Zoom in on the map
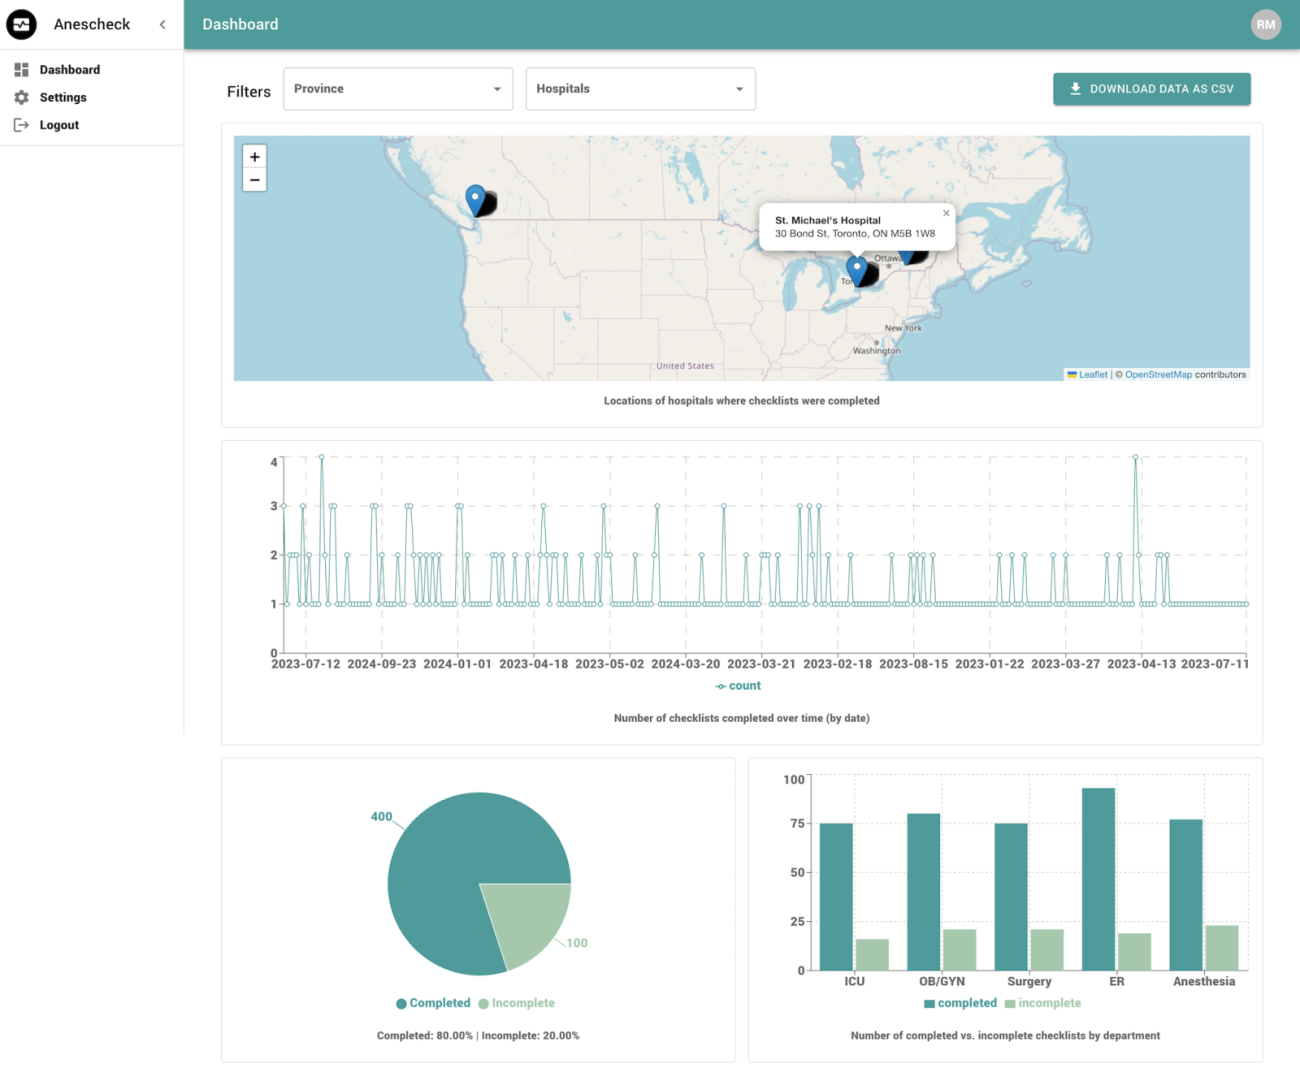 [x=255, y=157]
